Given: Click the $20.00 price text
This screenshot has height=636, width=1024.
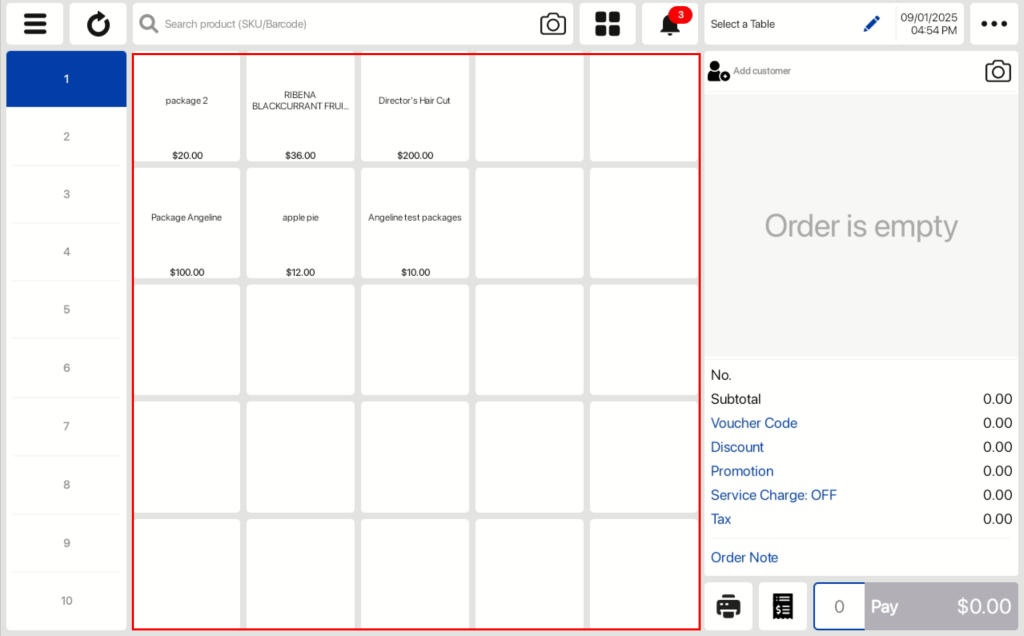Looking at the screenshot, I should pos(187,155).
